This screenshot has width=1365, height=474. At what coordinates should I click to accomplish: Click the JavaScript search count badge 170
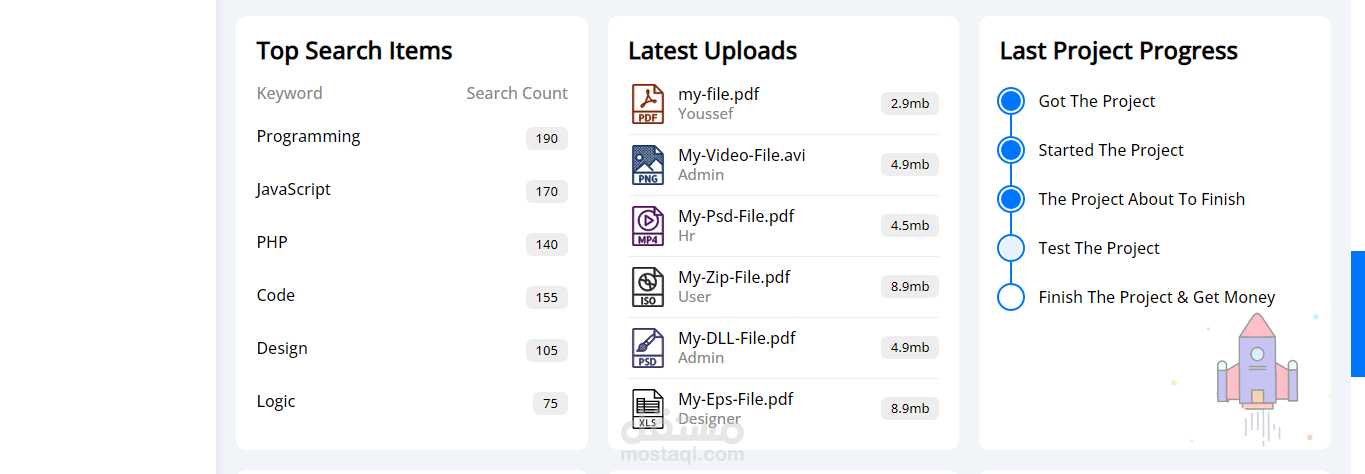pyautogui.click(x=546, y=191)
